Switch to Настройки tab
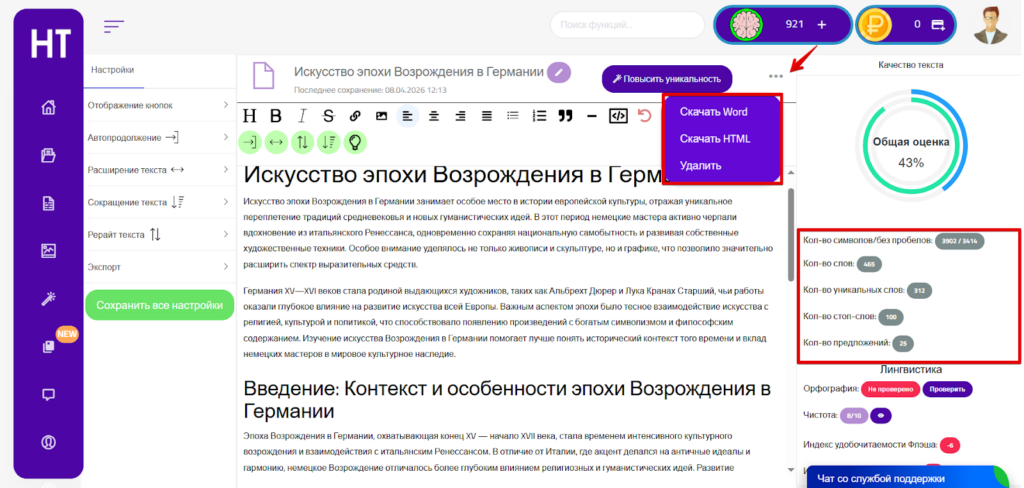Screen dimensions: 1024x488 [113, 70]
